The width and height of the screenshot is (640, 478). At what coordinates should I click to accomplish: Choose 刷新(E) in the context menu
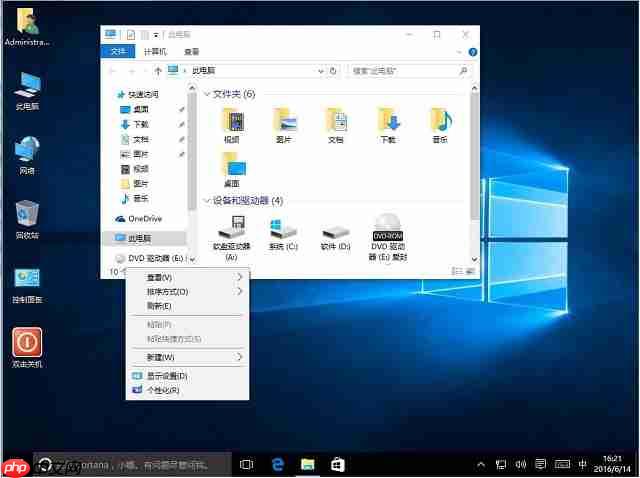click(188, 306)
